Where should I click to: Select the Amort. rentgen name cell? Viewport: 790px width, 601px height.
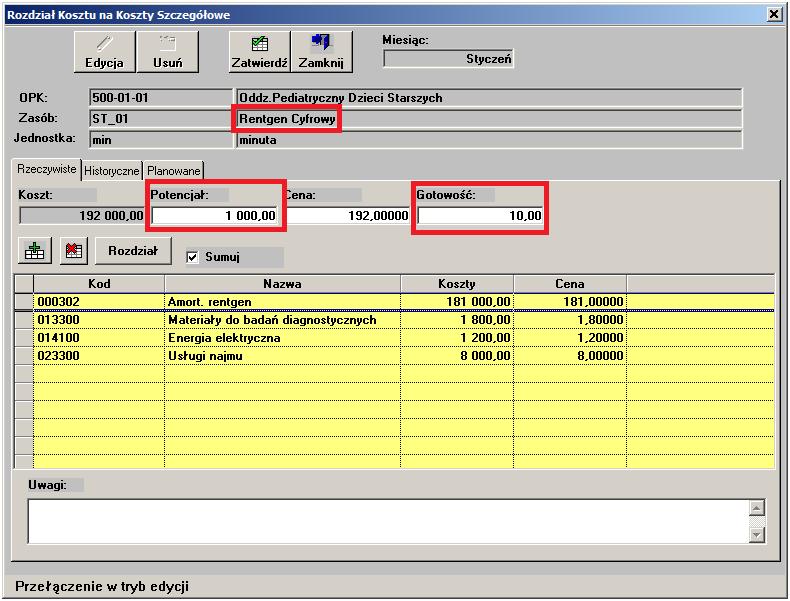[283, 302]
